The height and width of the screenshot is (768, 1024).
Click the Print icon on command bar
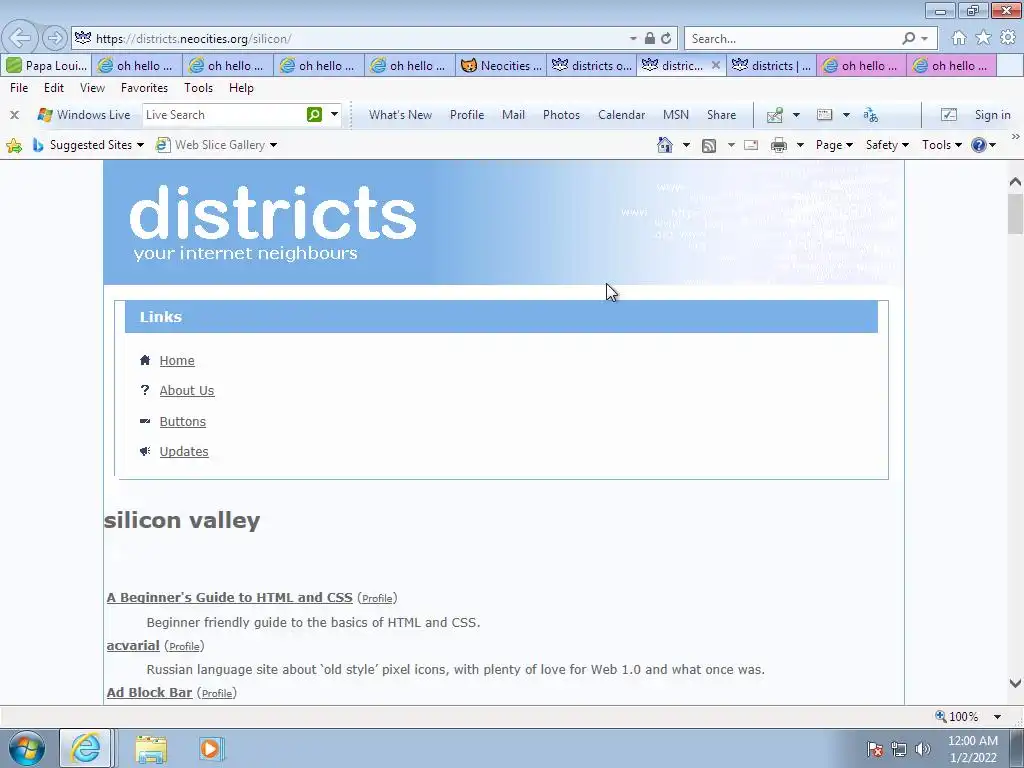pyautogui.click(x=778, y=145)
